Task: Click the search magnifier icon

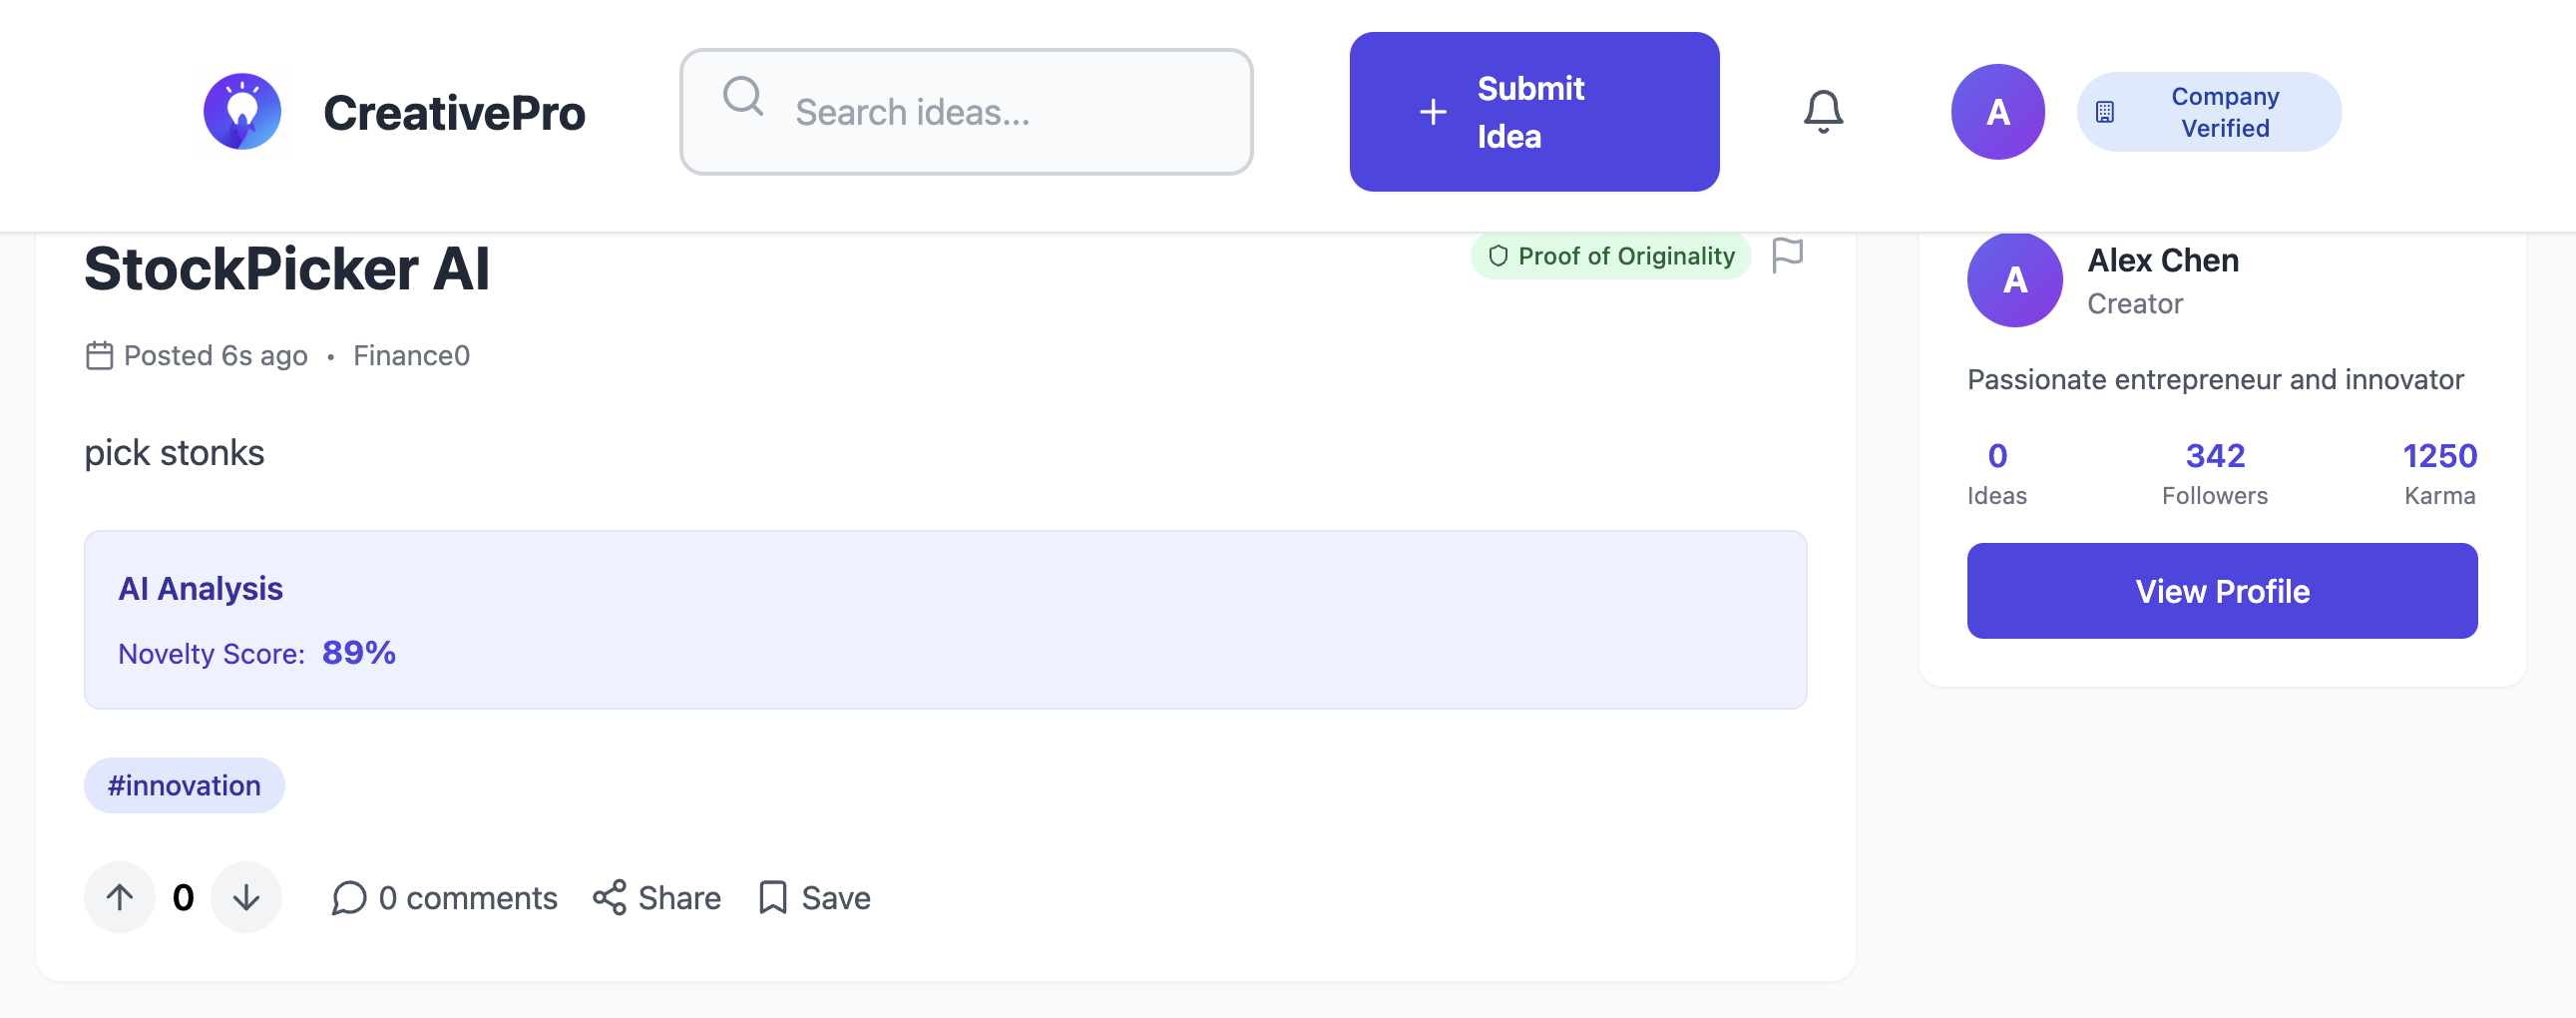Action: click(743, 97)
